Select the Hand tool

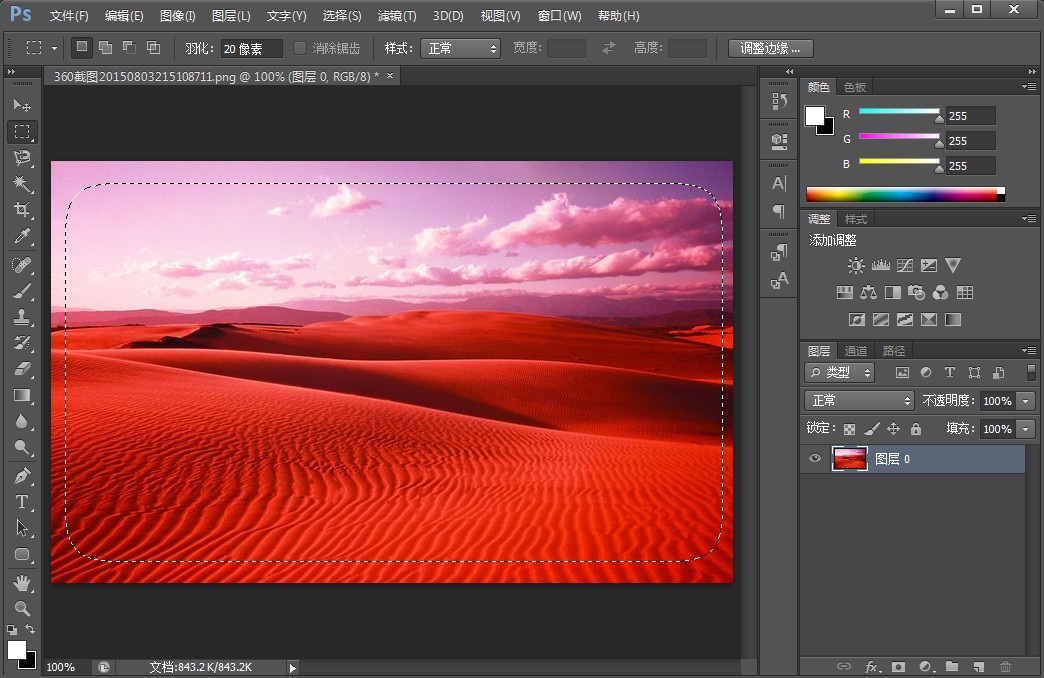22,583
